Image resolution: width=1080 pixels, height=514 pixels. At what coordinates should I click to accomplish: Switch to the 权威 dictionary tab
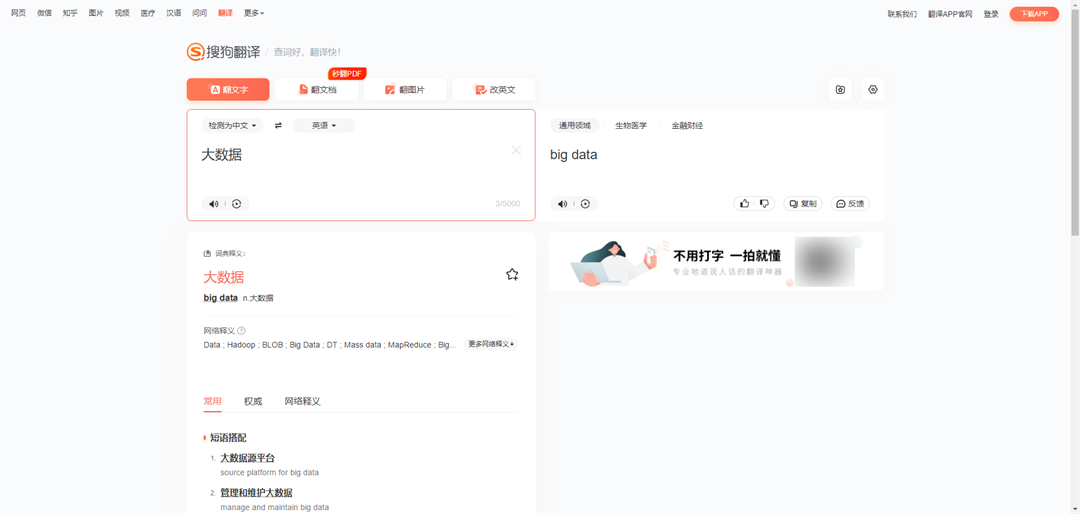pos(253,401)
